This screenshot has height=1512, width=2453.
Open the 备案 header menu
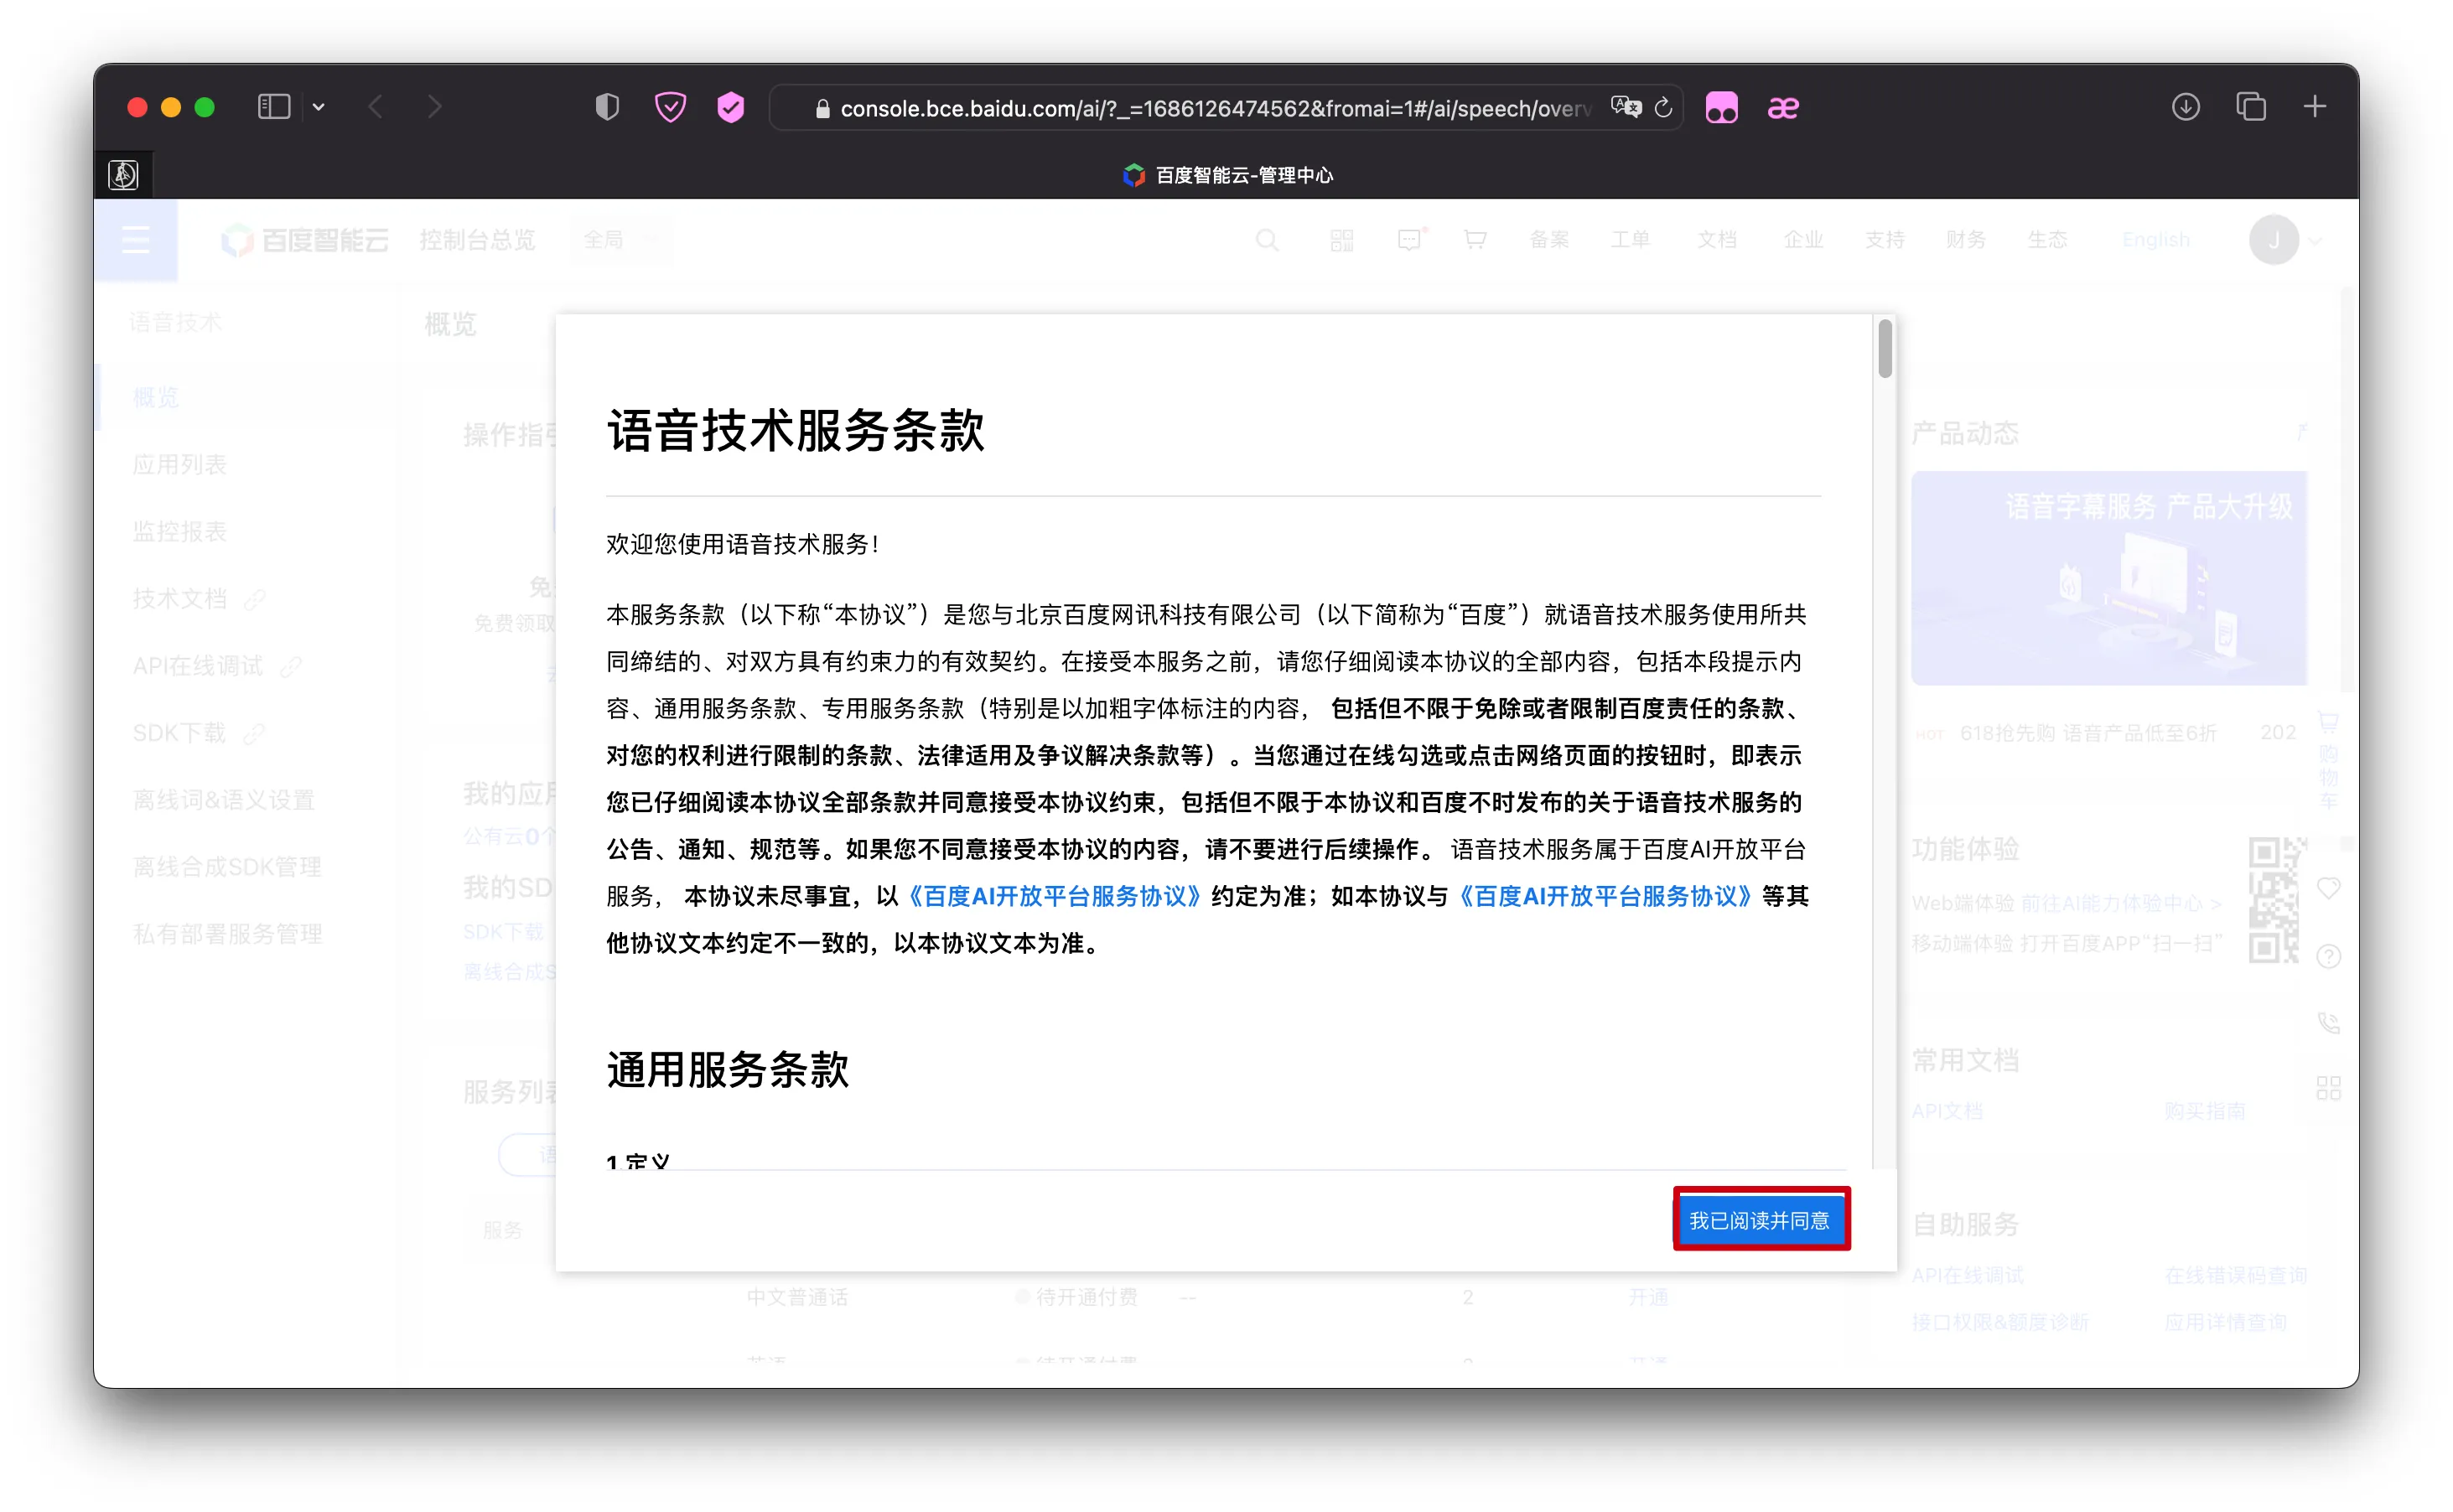[1549, 240]
